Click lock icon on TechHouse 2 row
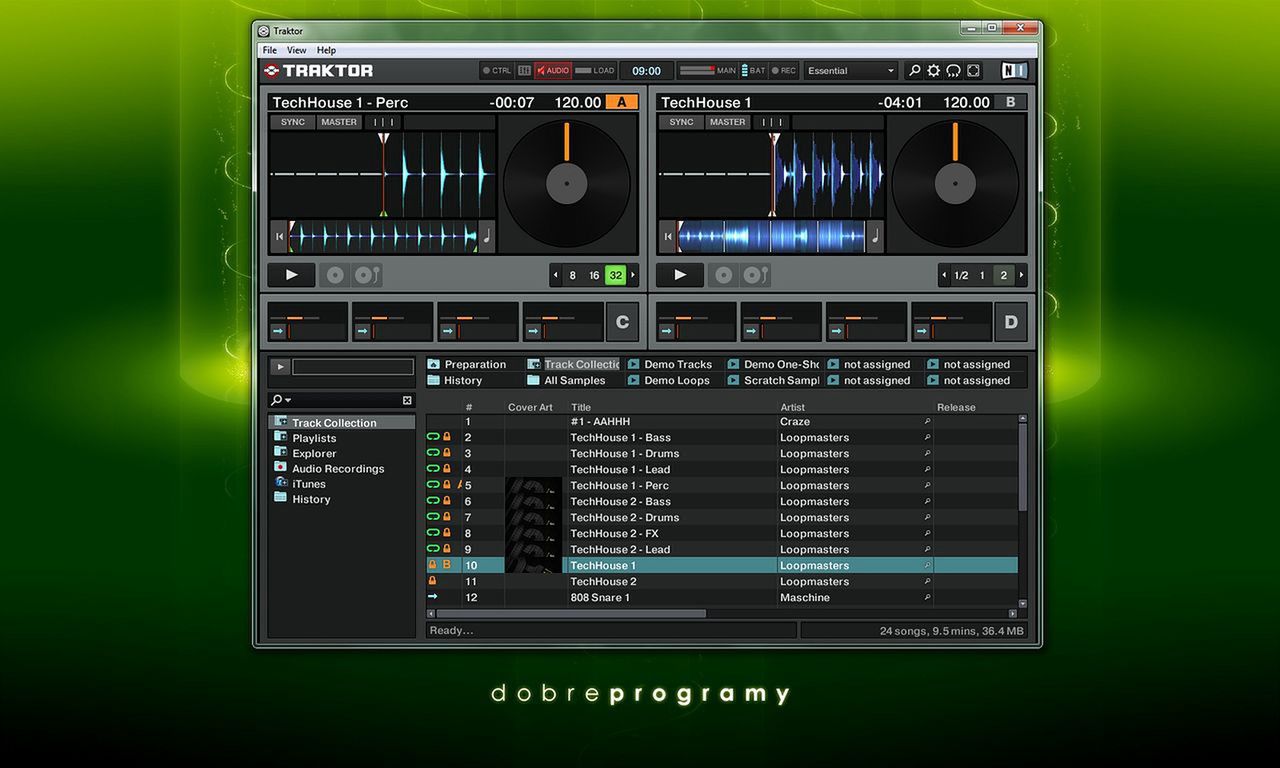This screenshot has width=1280, height=768. (x=433, y=581)
